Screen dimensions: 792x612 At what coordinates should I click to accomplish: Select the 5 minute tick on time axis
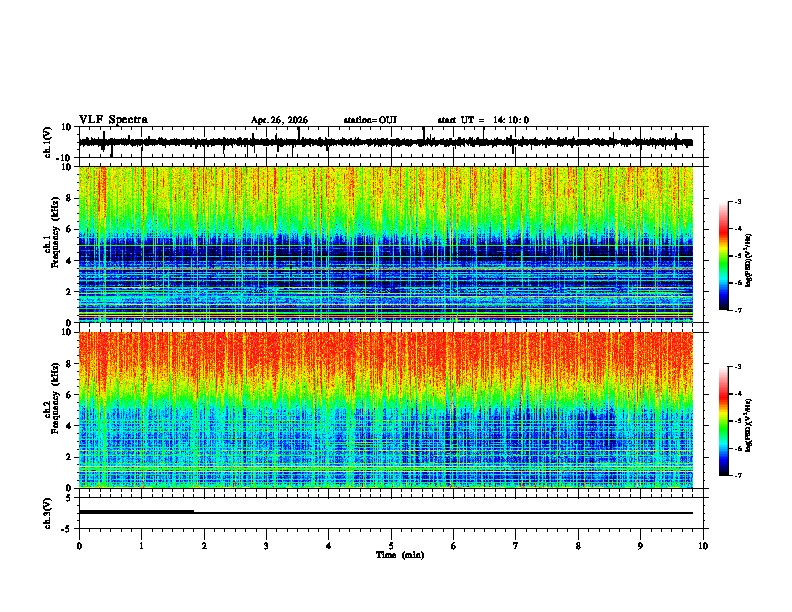click(391, 546)
